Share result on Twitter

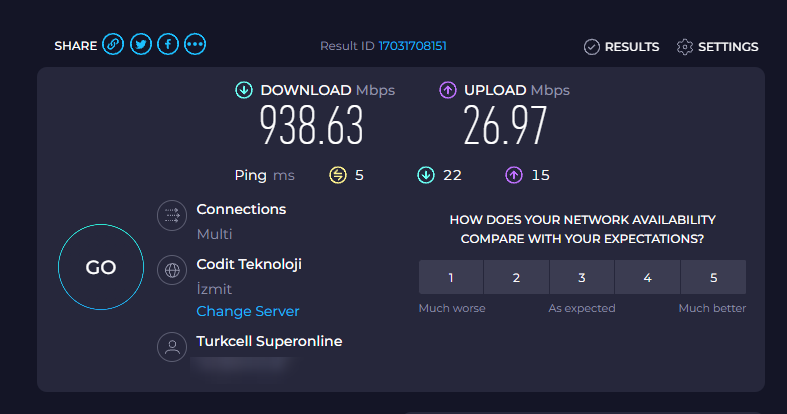click(141, 45)
